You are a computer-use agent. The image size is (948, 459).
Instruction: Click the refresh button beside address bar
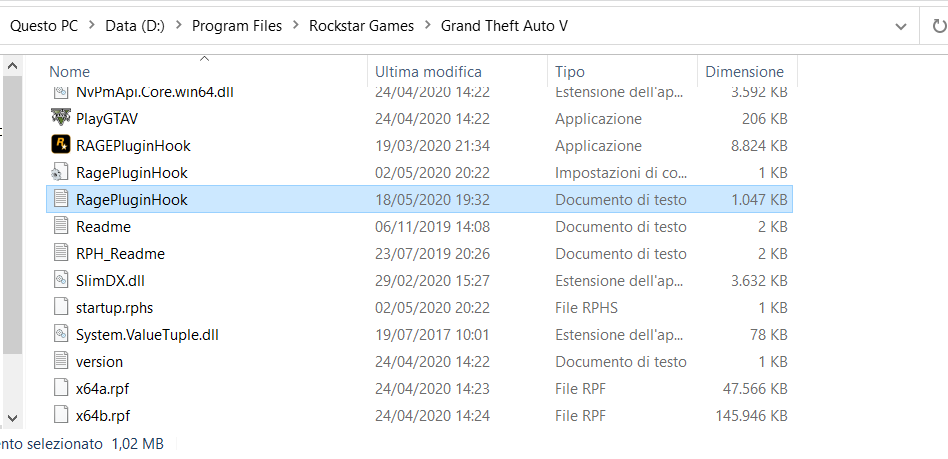[x=931, y=26]
